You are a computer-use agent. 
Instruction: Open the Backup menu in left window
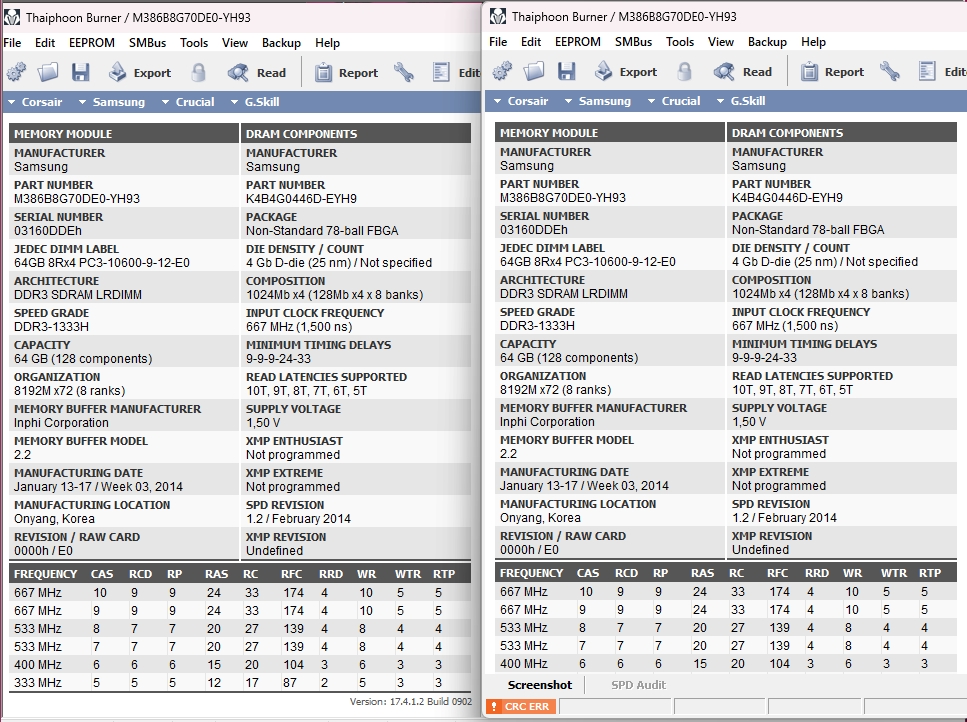click(281, 43)
